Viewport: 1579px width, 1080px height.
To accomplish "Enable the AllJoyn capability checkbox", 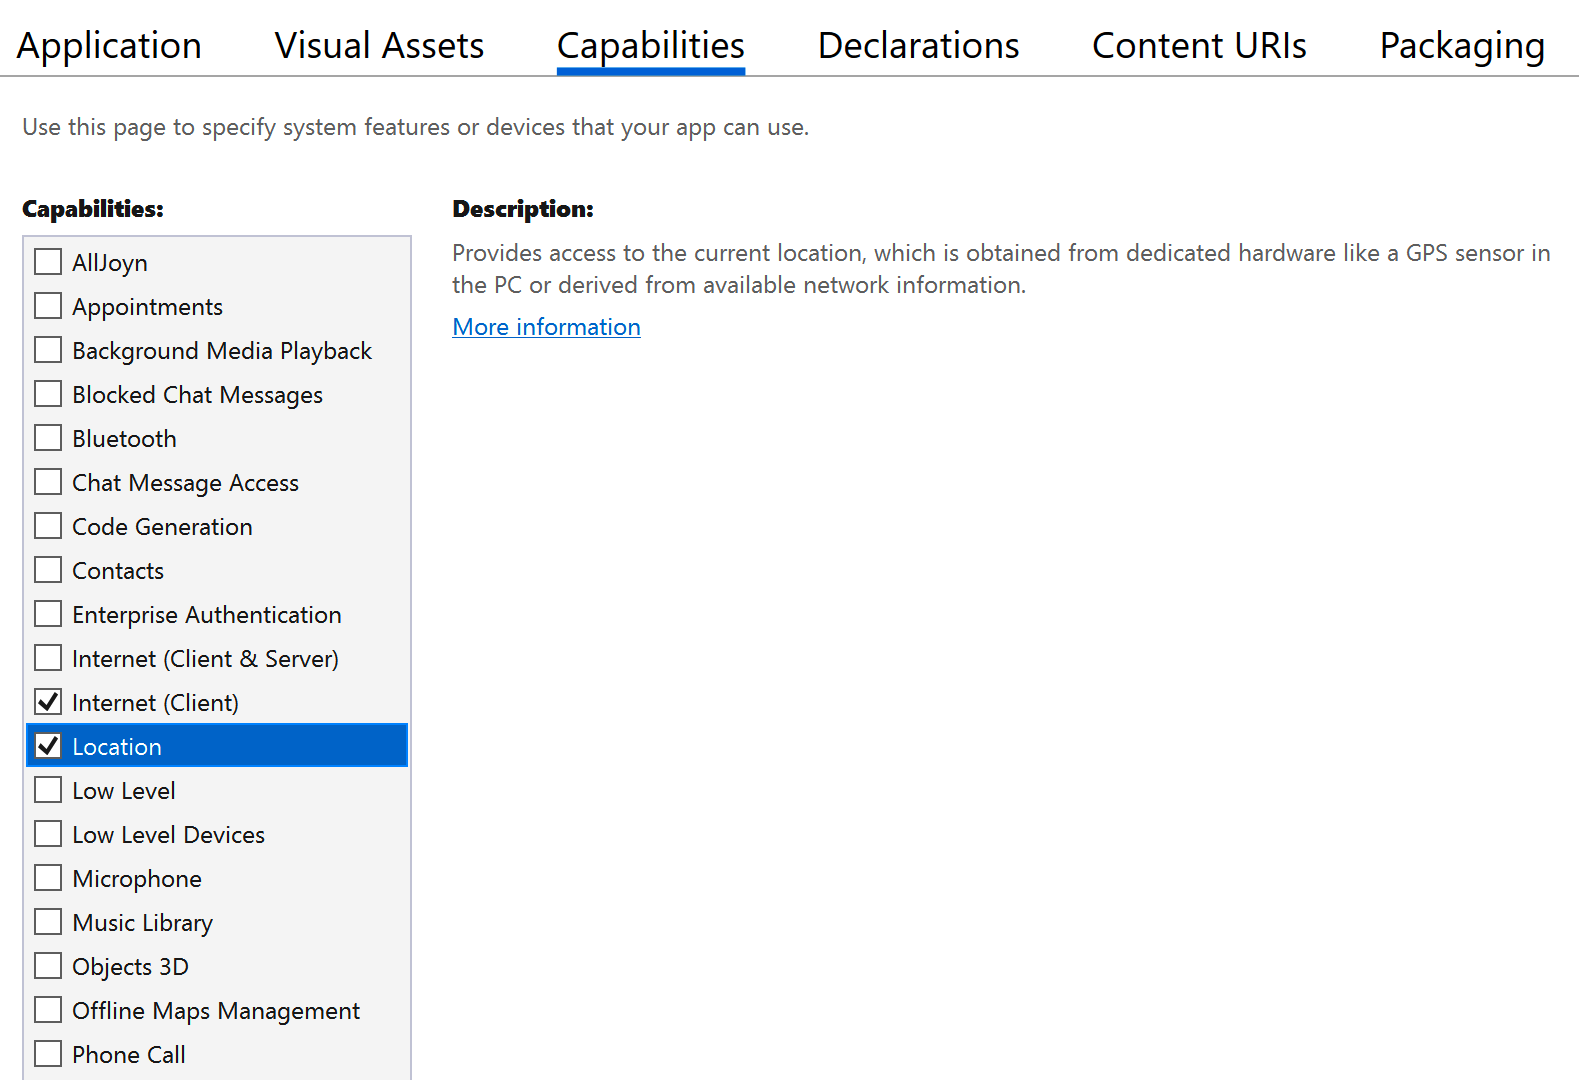I will pos(48,262).
